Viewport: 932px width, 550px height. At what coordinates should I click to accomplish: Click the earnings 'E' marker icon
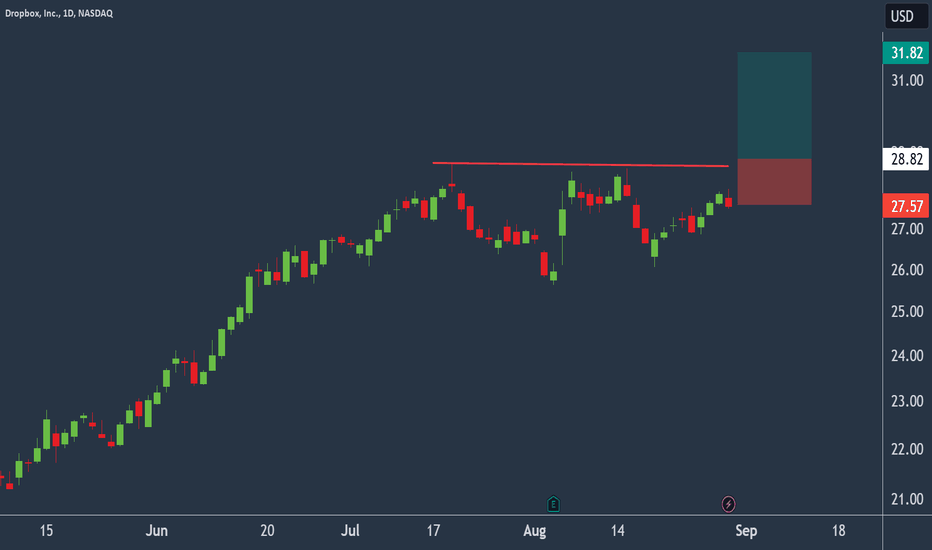coord(553,504)
